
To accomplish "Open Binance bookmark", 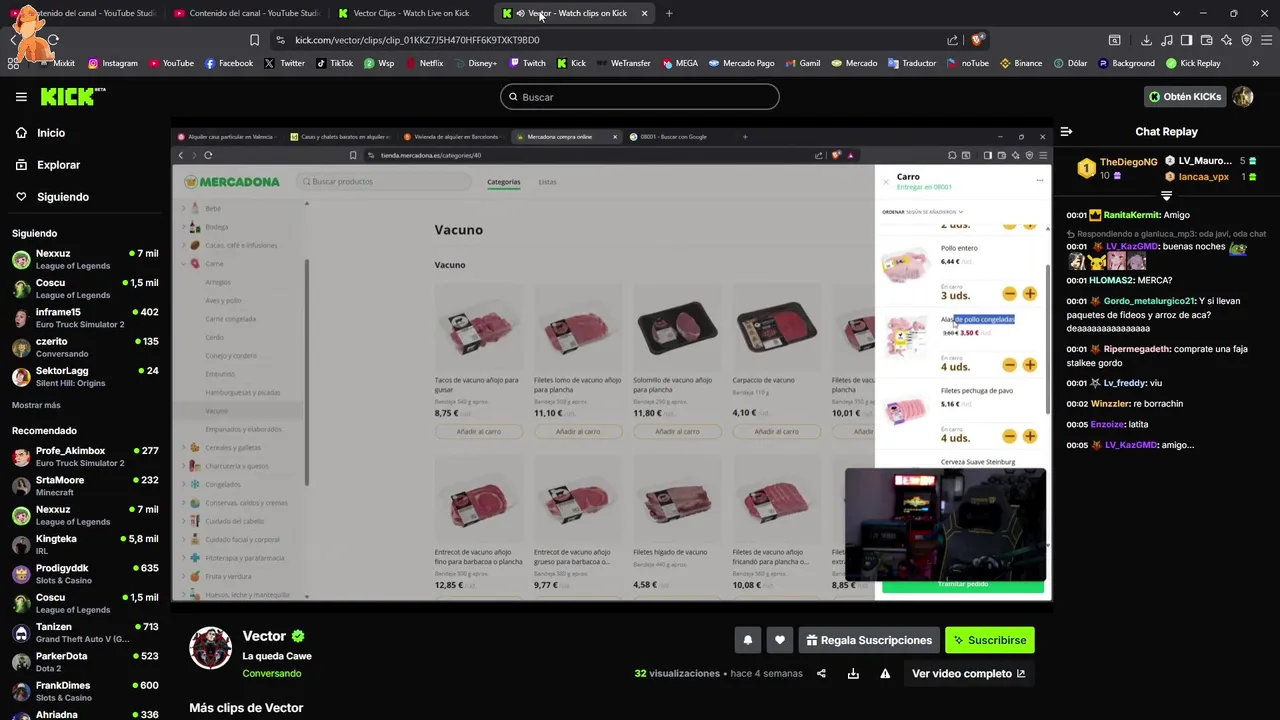I will [x=1020, y=63].
